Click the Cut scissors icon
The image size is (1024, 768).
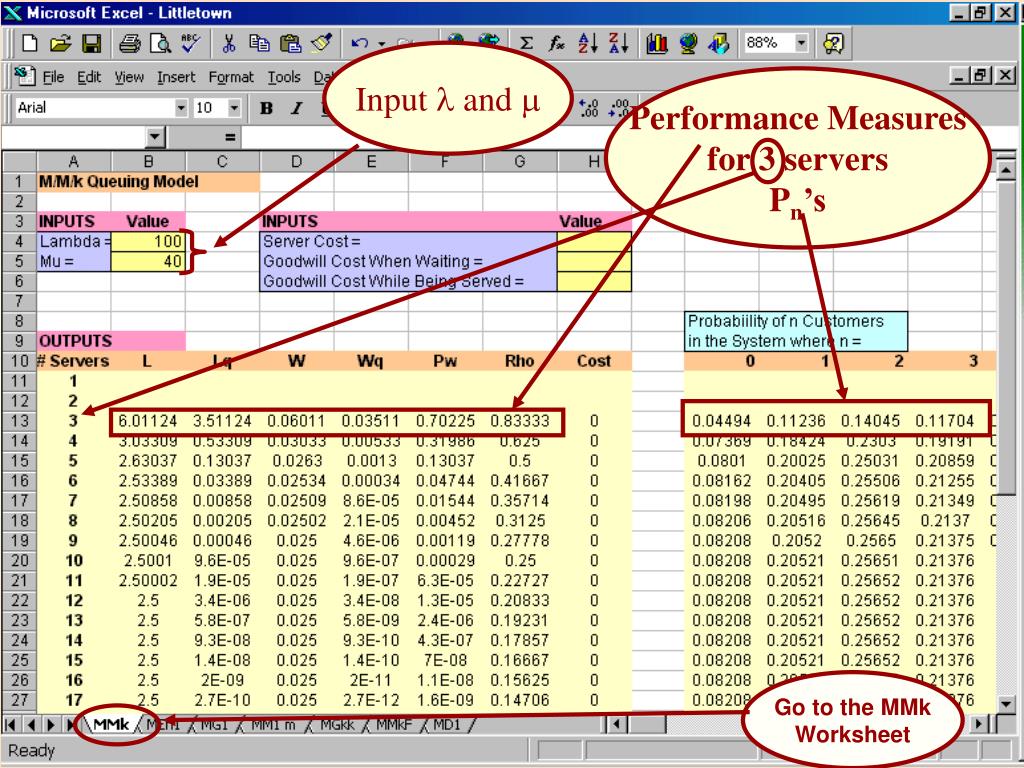tap(229, 44)
